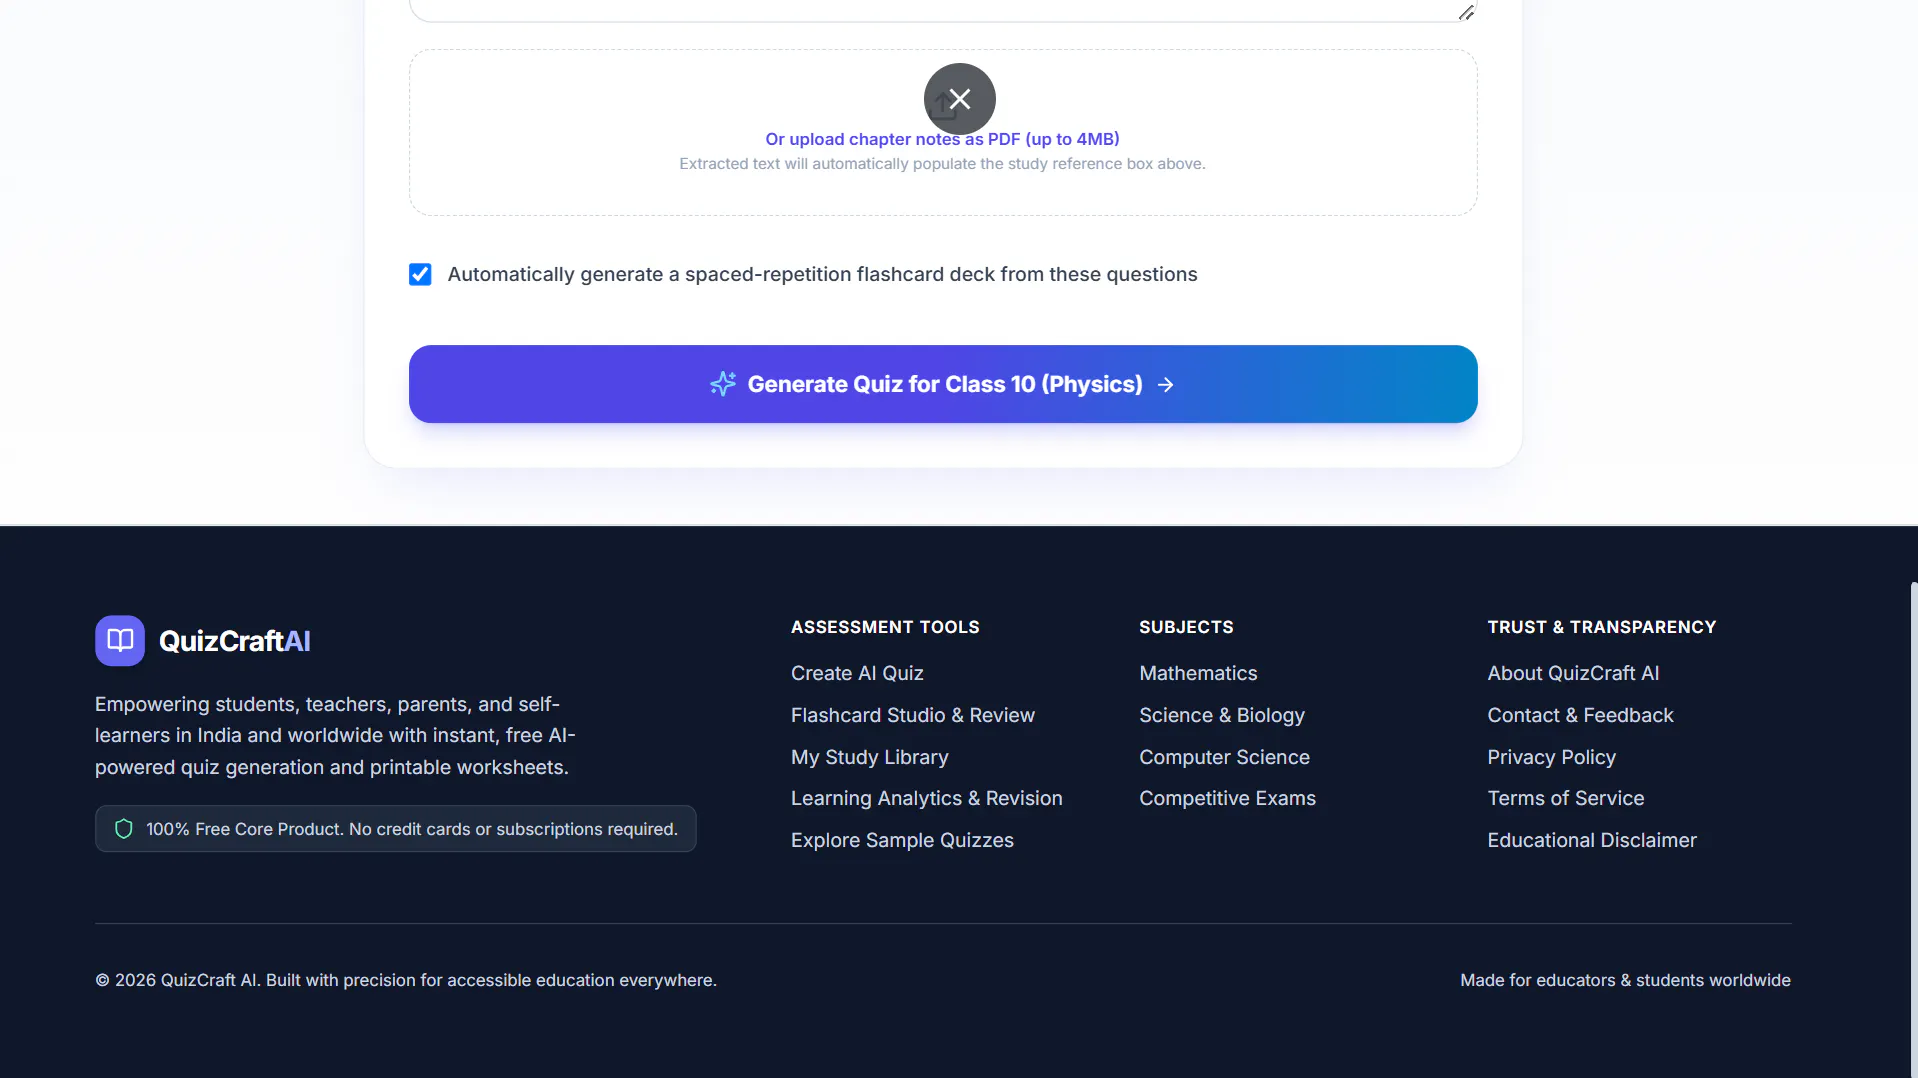Open the Competitive Exams link

tap(1227, 798)
